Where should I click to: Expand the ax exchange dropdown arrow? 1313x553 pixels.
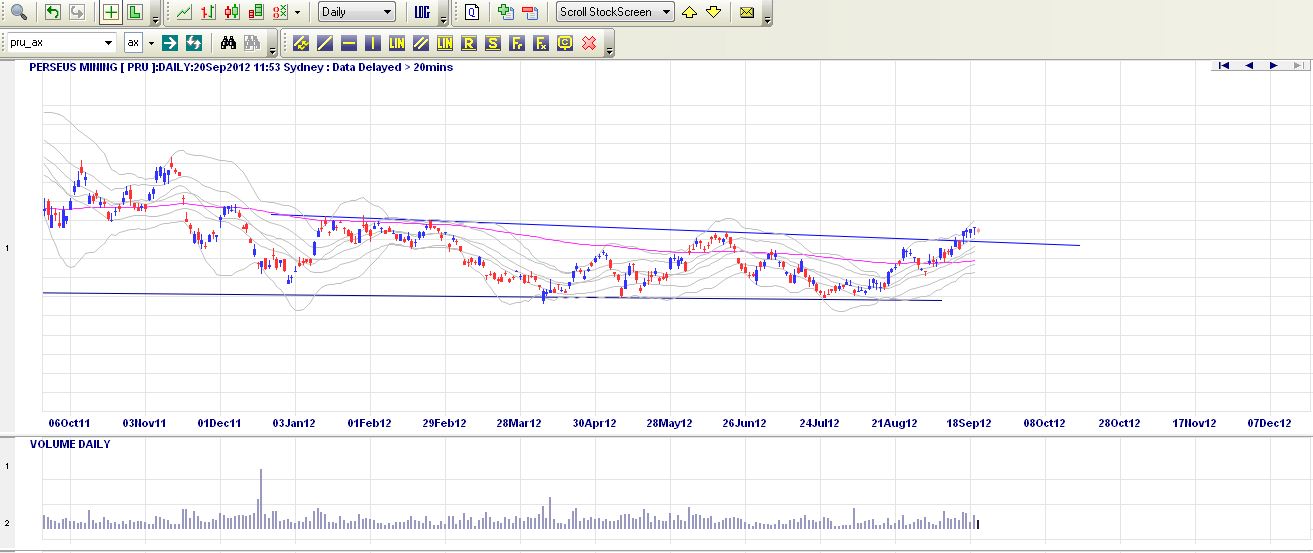point(151,42)
